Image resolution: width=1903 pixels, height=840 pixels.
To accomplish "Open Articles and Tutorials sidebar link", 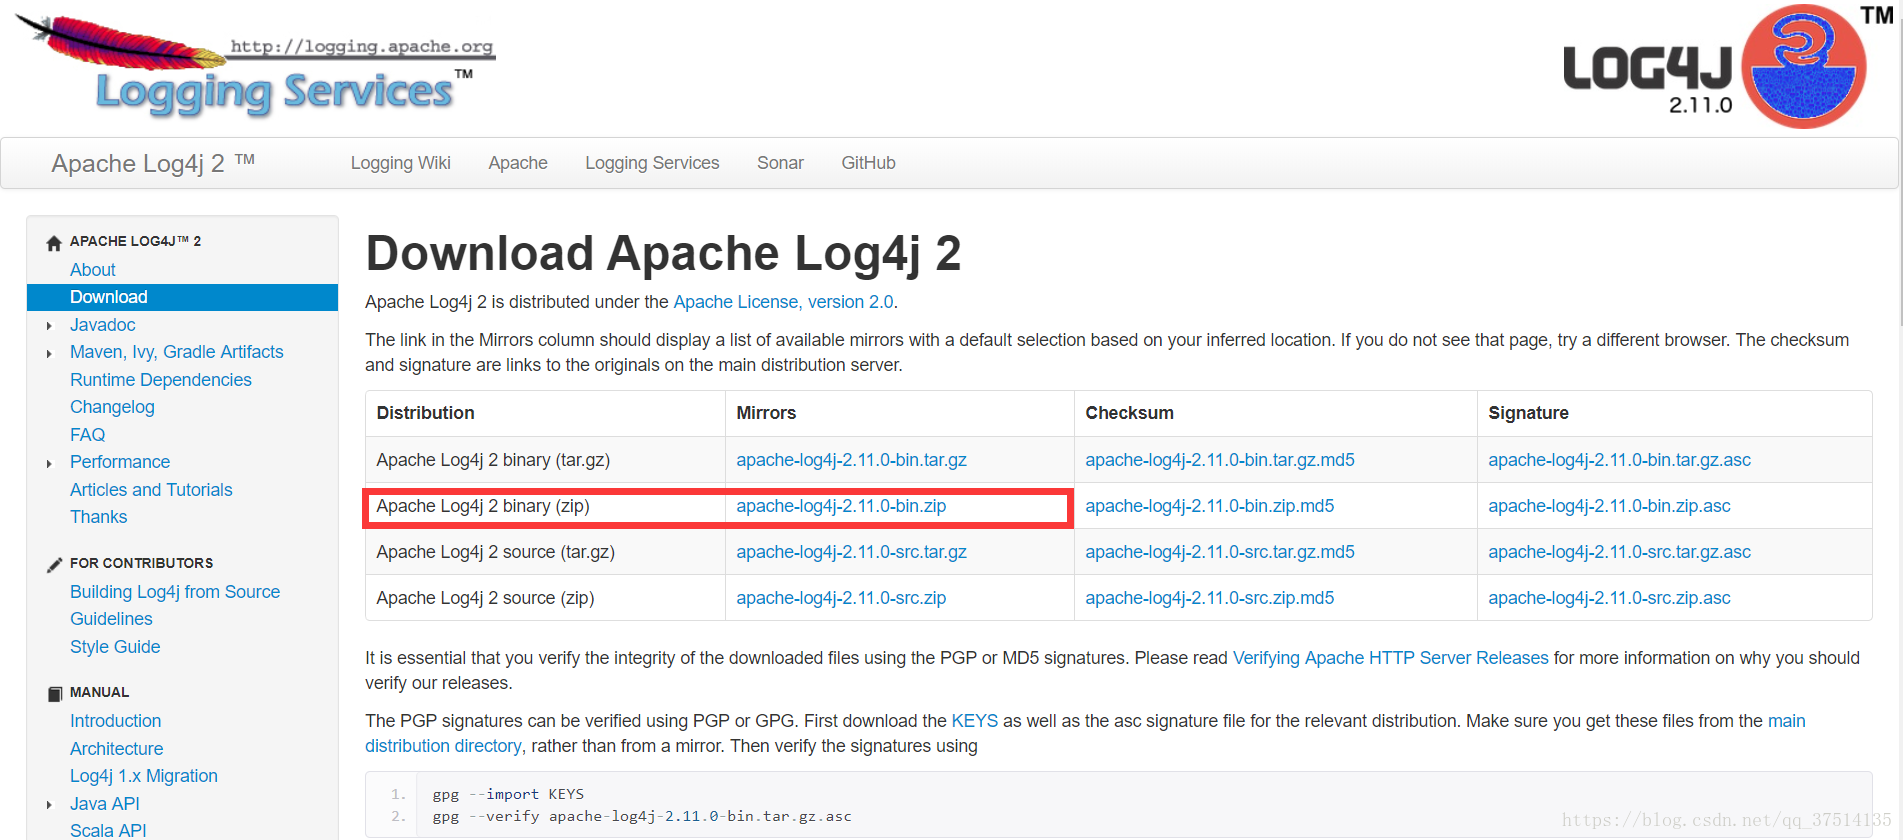I will click(151, 490).
